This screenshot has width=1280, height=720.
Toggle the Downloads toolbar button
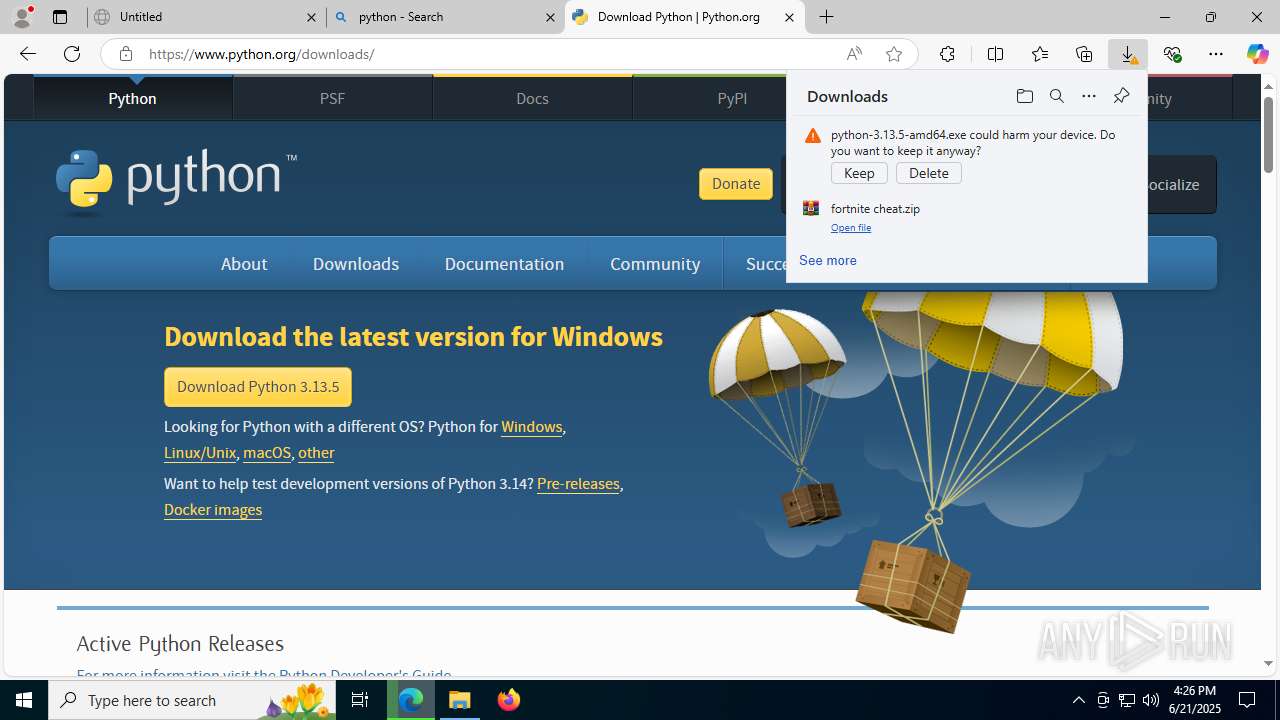pos(1128,54)
